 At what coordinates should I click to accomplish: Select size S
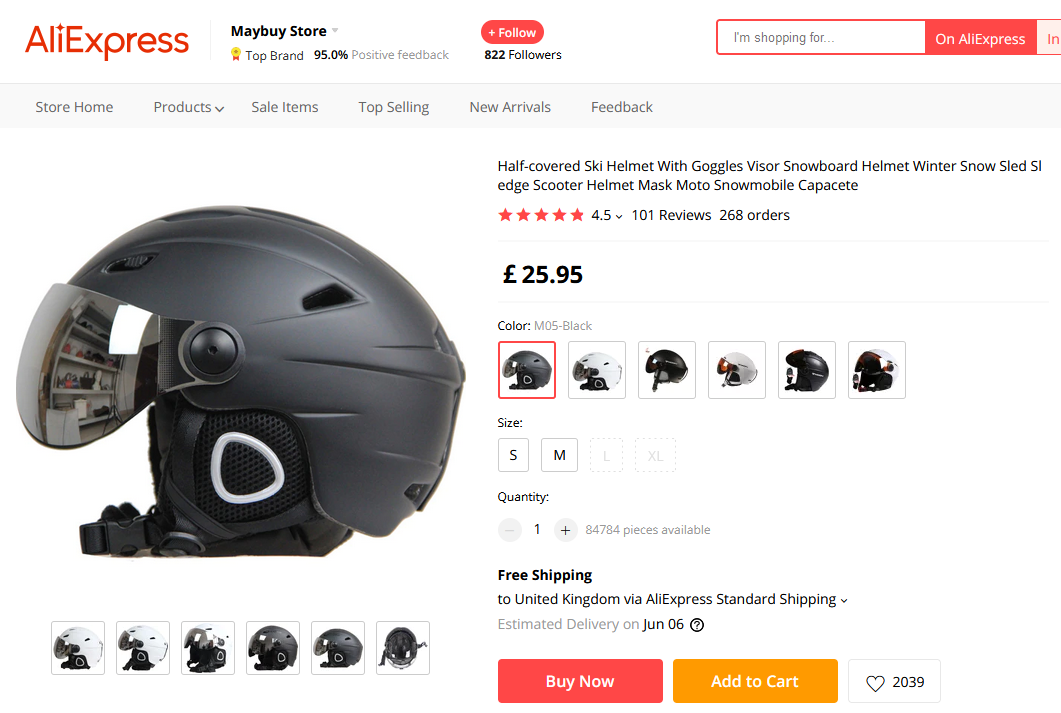tap(513, 455)
